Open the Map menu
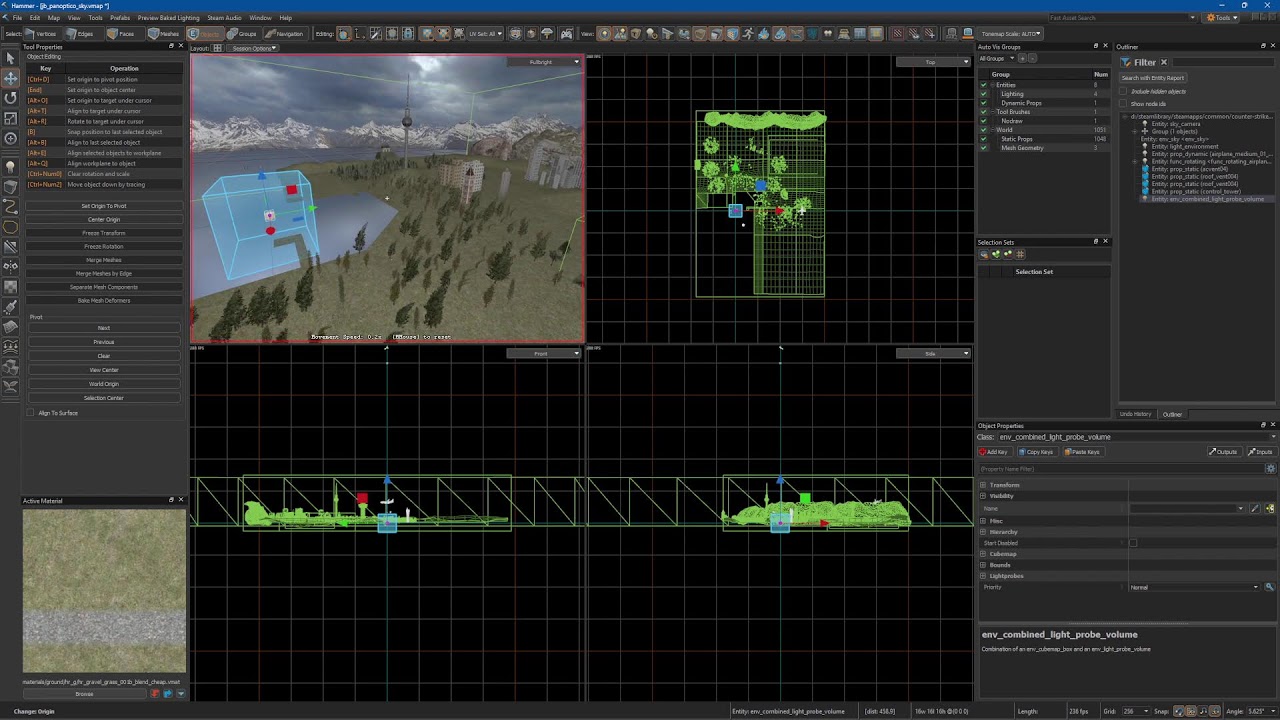This screenshot has width=1280, height=720. point(53,18)
